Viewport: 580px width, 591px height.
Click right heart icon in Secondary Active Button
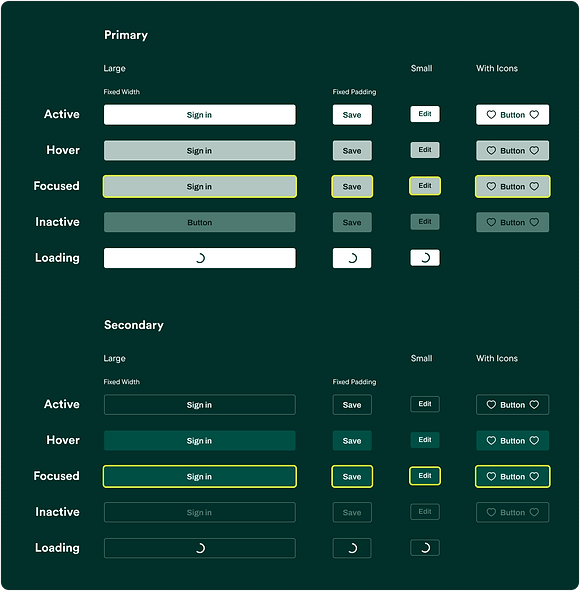[534, 404]
